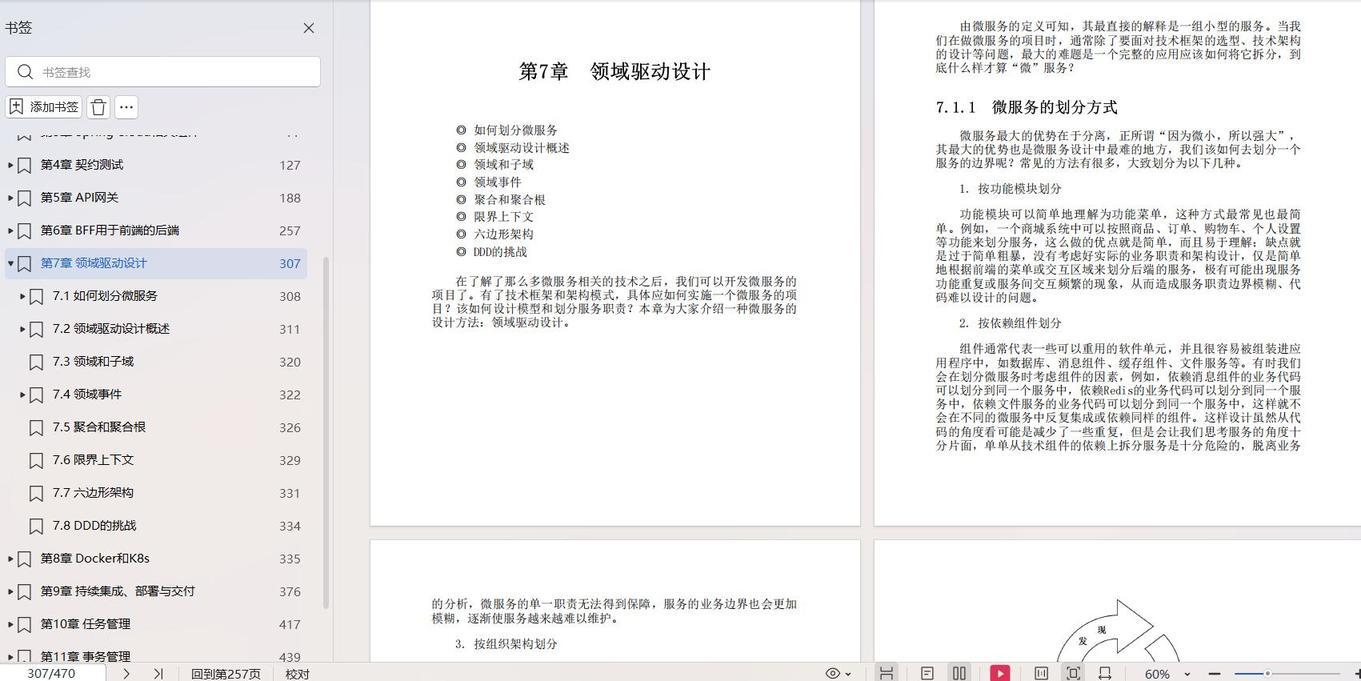Open bookmark 7.6 限界上下文

coord(93,460)
